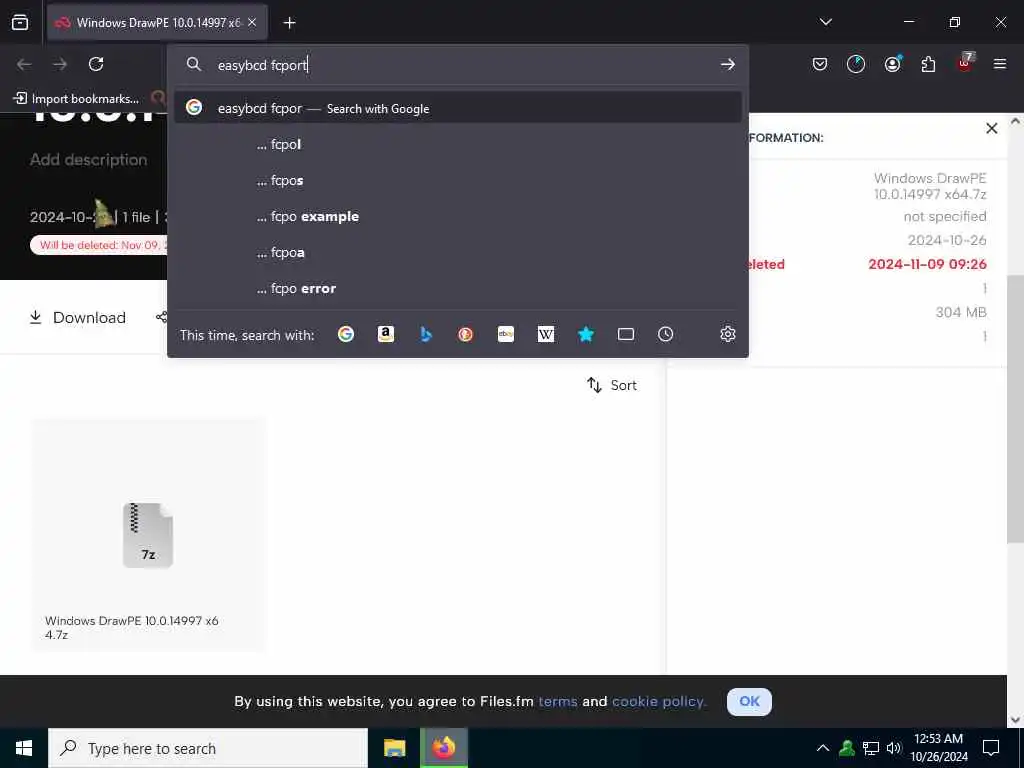Show hidden system tray icons
This screenshot has height=768, width=1024.
coord(823,748)
